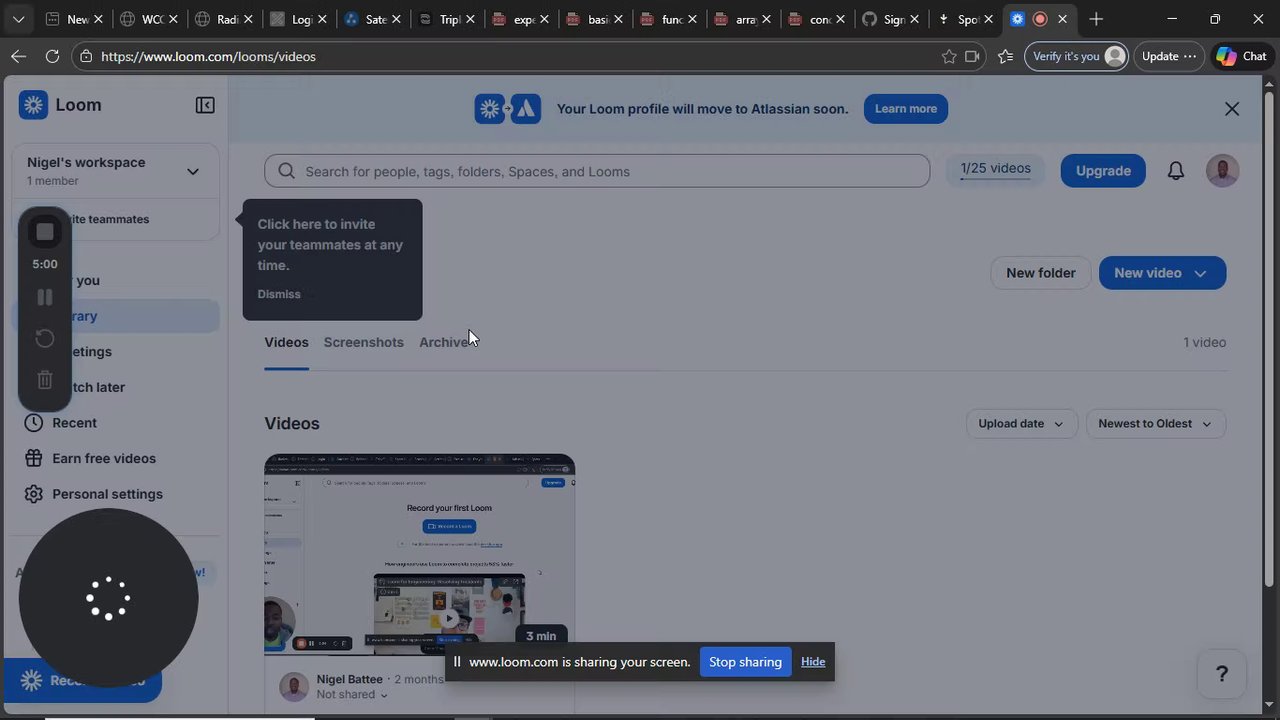The height and width of the screenshot is (720, 1280).
Task: Click the Earn free videos gift icon
Action: pos(34,458)
